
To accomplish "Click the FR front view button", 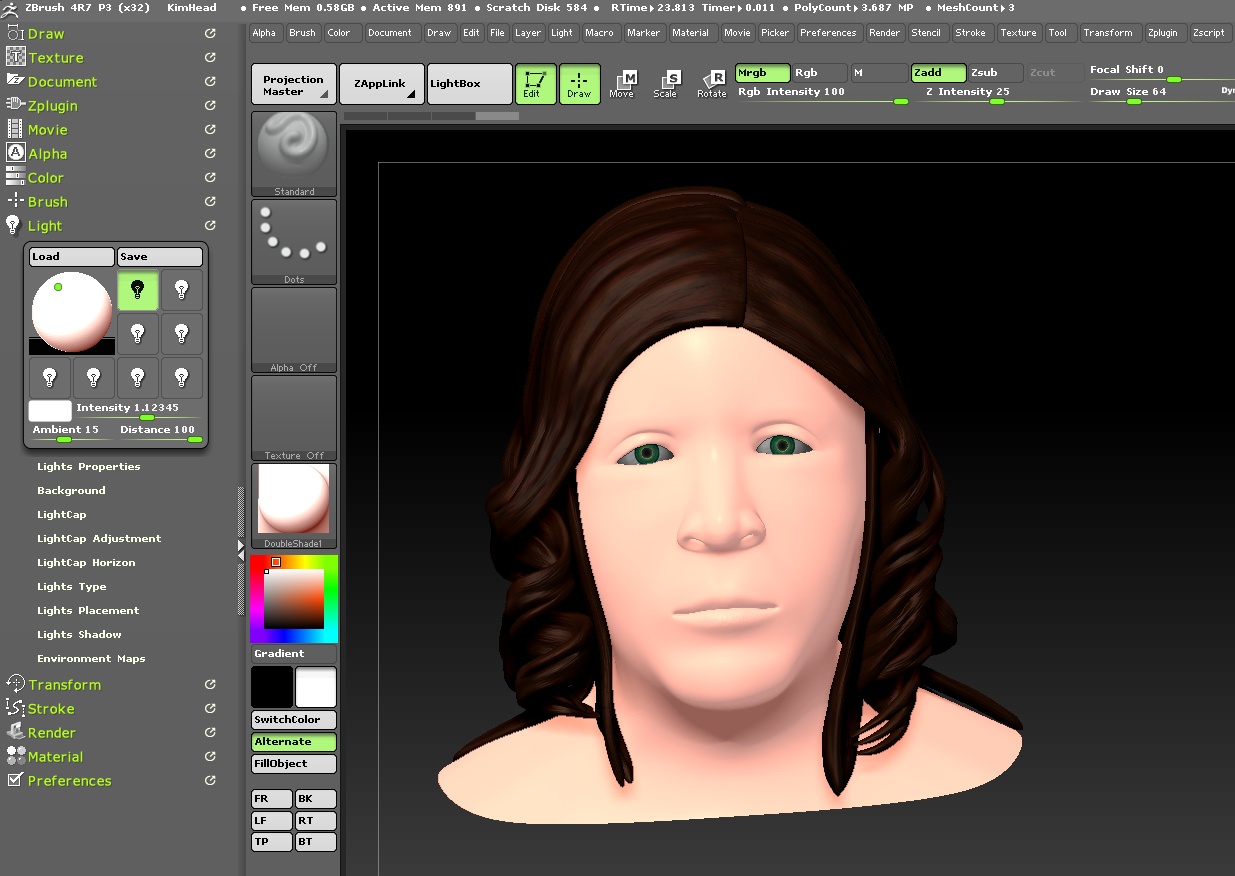I will click(272, 799).
